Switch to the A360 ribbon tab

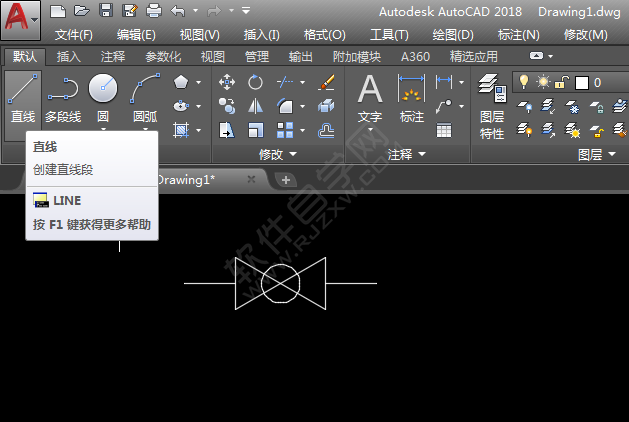(415, 57)
